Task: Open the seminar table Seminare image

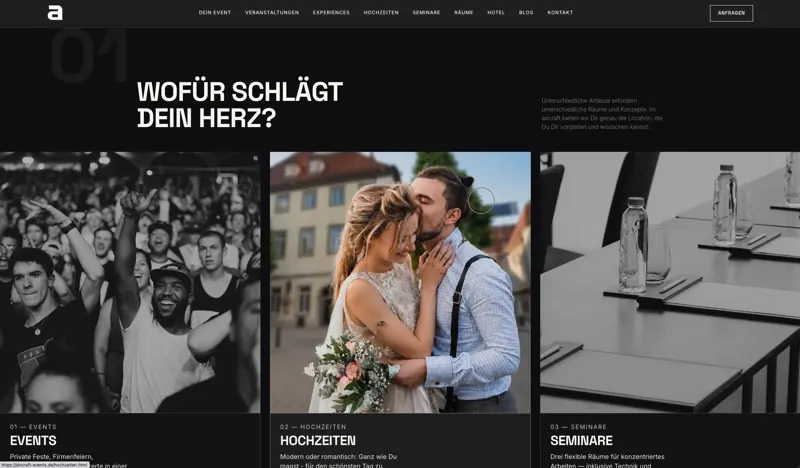Action: coord(670,282)
